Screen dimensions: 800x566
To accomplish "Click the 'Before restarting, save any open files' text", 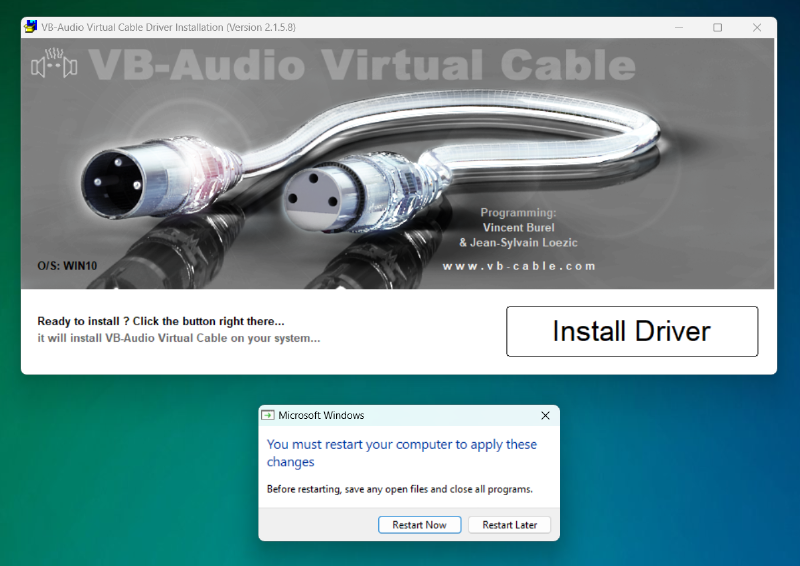I will click(x=399, y=489).
